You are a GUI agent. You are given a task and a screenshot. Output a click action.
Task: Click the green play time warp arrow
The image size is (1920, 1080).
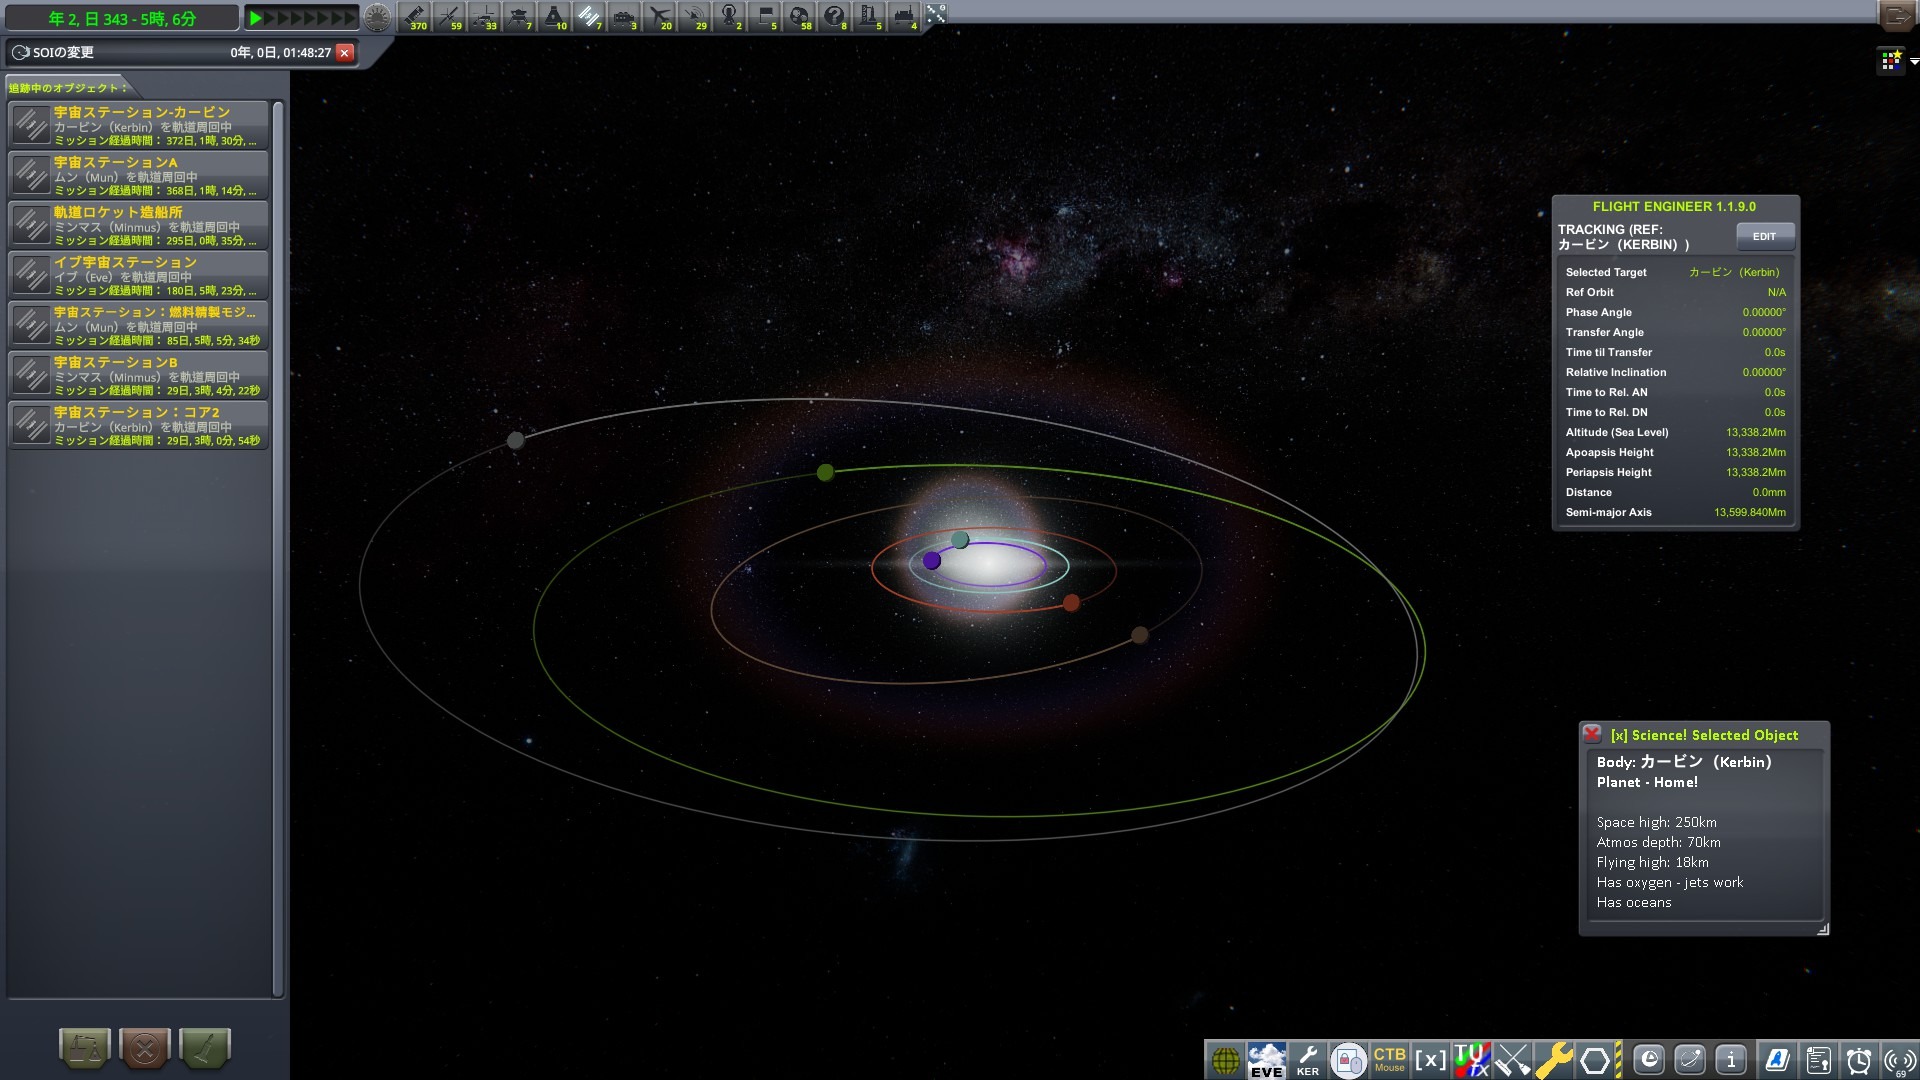click(x=256, y=18)
